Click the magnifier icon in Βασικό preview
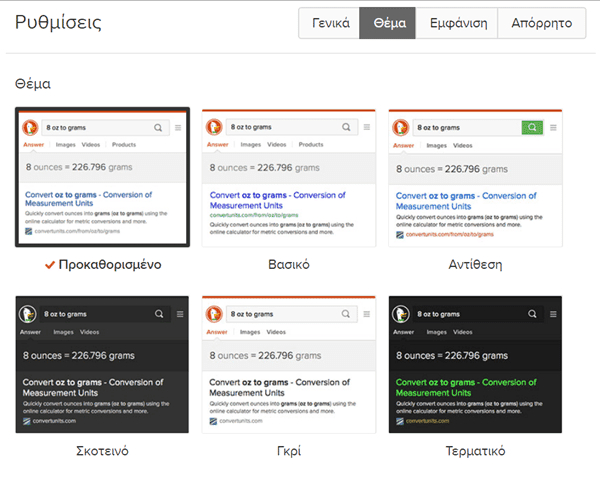 click(x=345, y=128)
